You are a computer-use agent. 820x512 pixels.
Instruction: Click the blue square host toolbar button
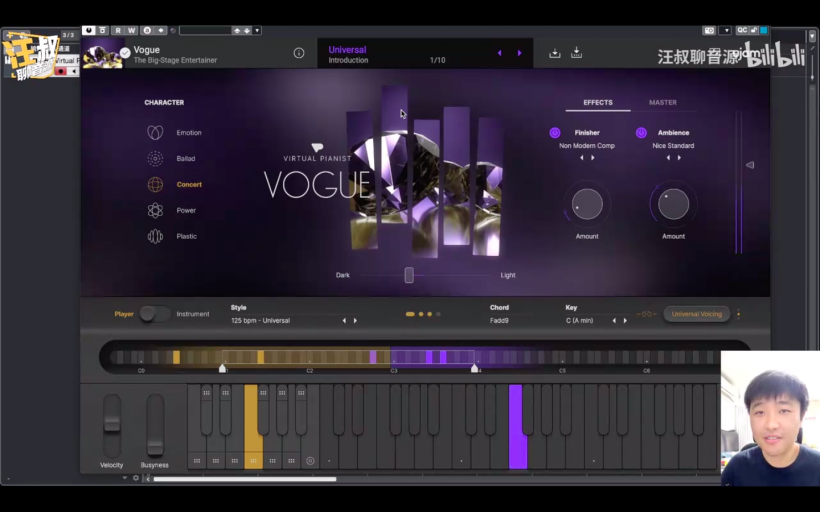coord(764,30)
